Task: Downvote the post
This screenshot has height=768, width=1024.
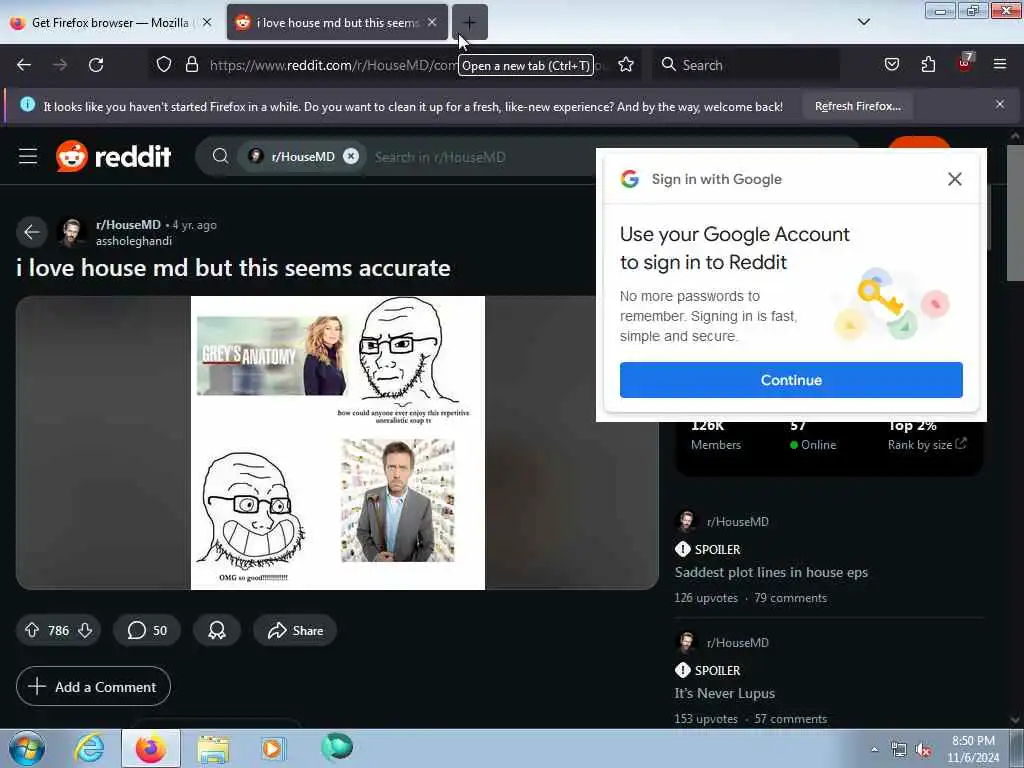Action: tap(85, 630)
